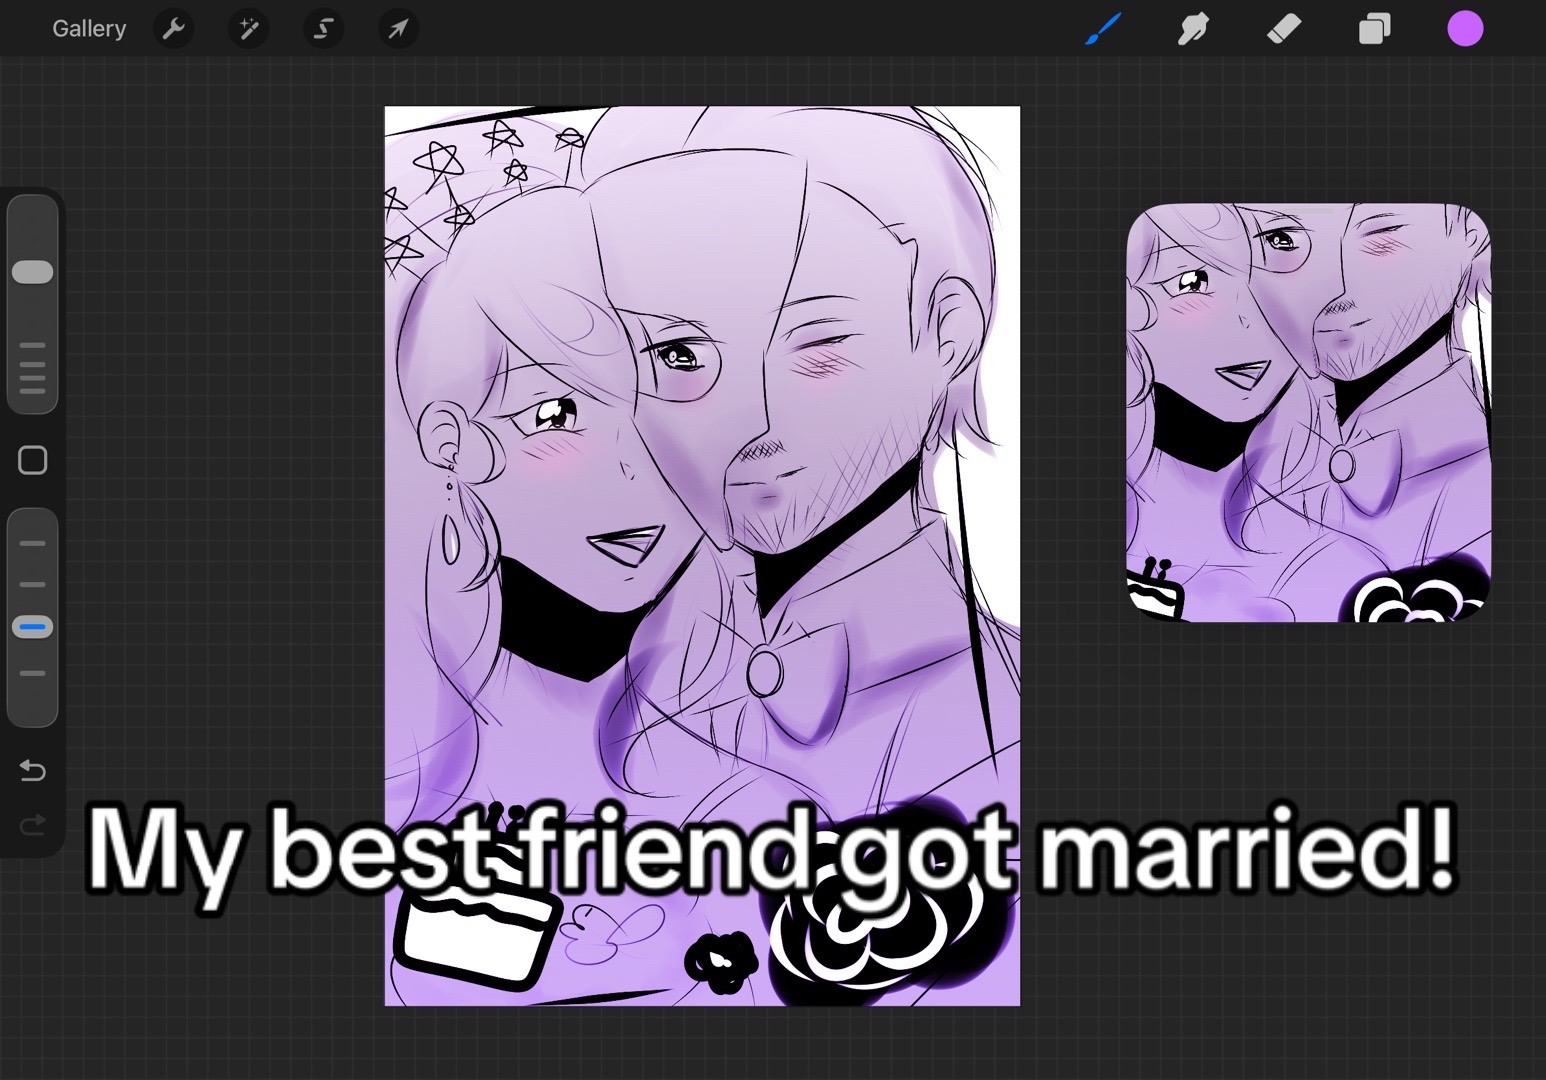
Task: Tap the Undo arrow
Action: (32, 770)
